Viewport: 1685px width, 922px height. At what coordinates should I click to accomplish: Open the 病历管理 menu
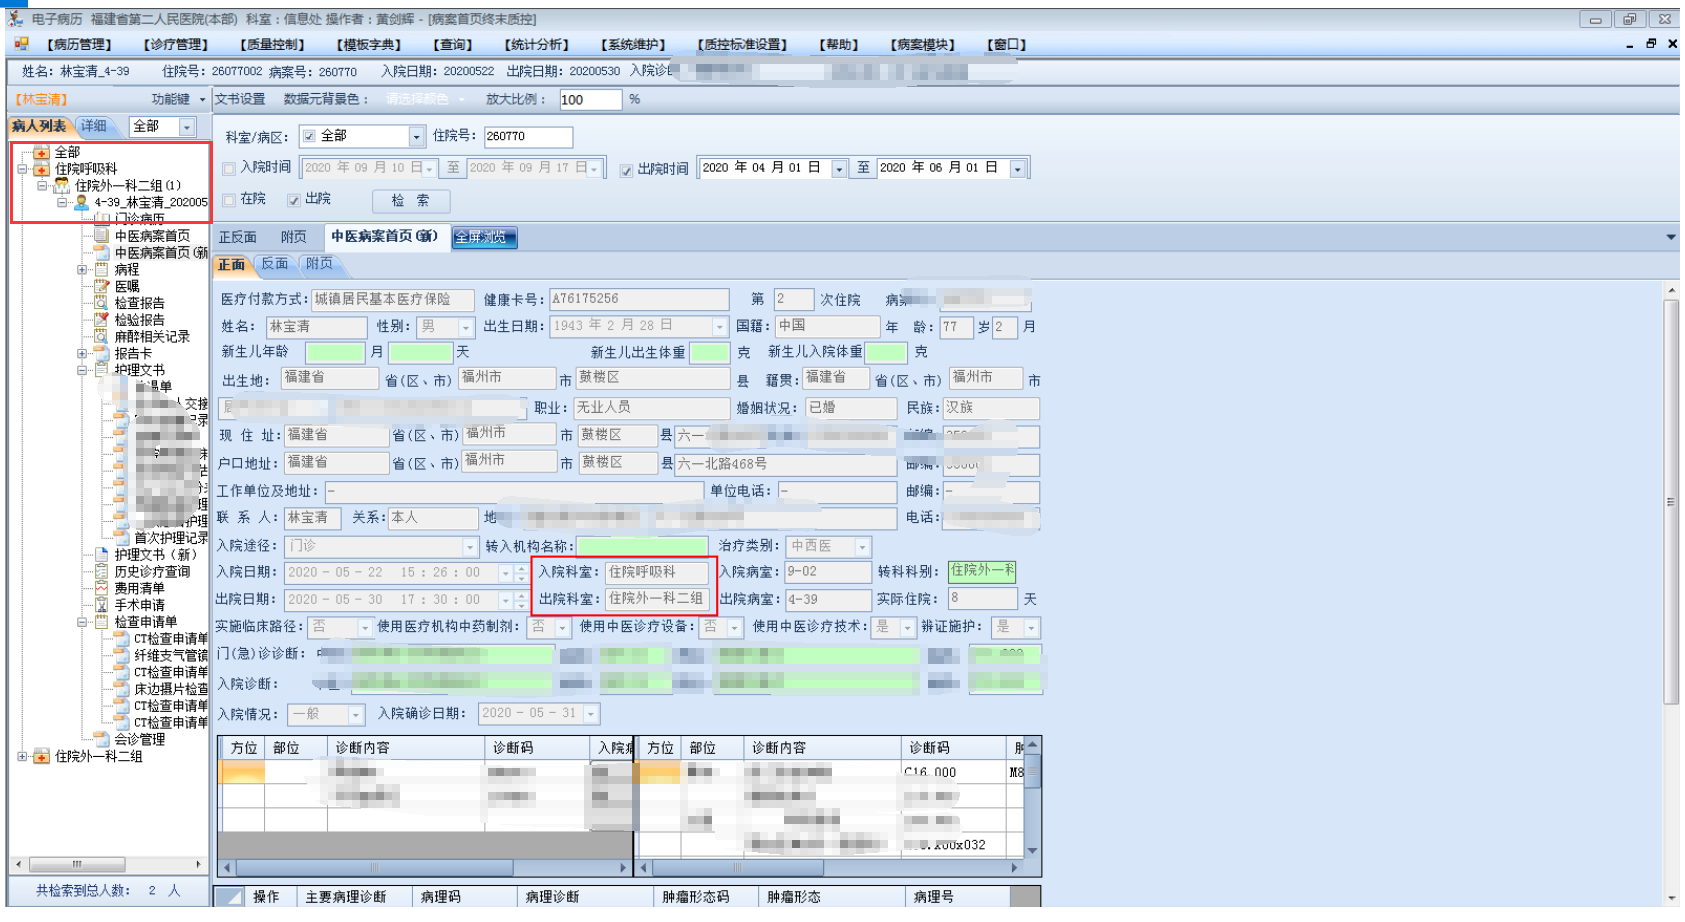tap(79, 44)
